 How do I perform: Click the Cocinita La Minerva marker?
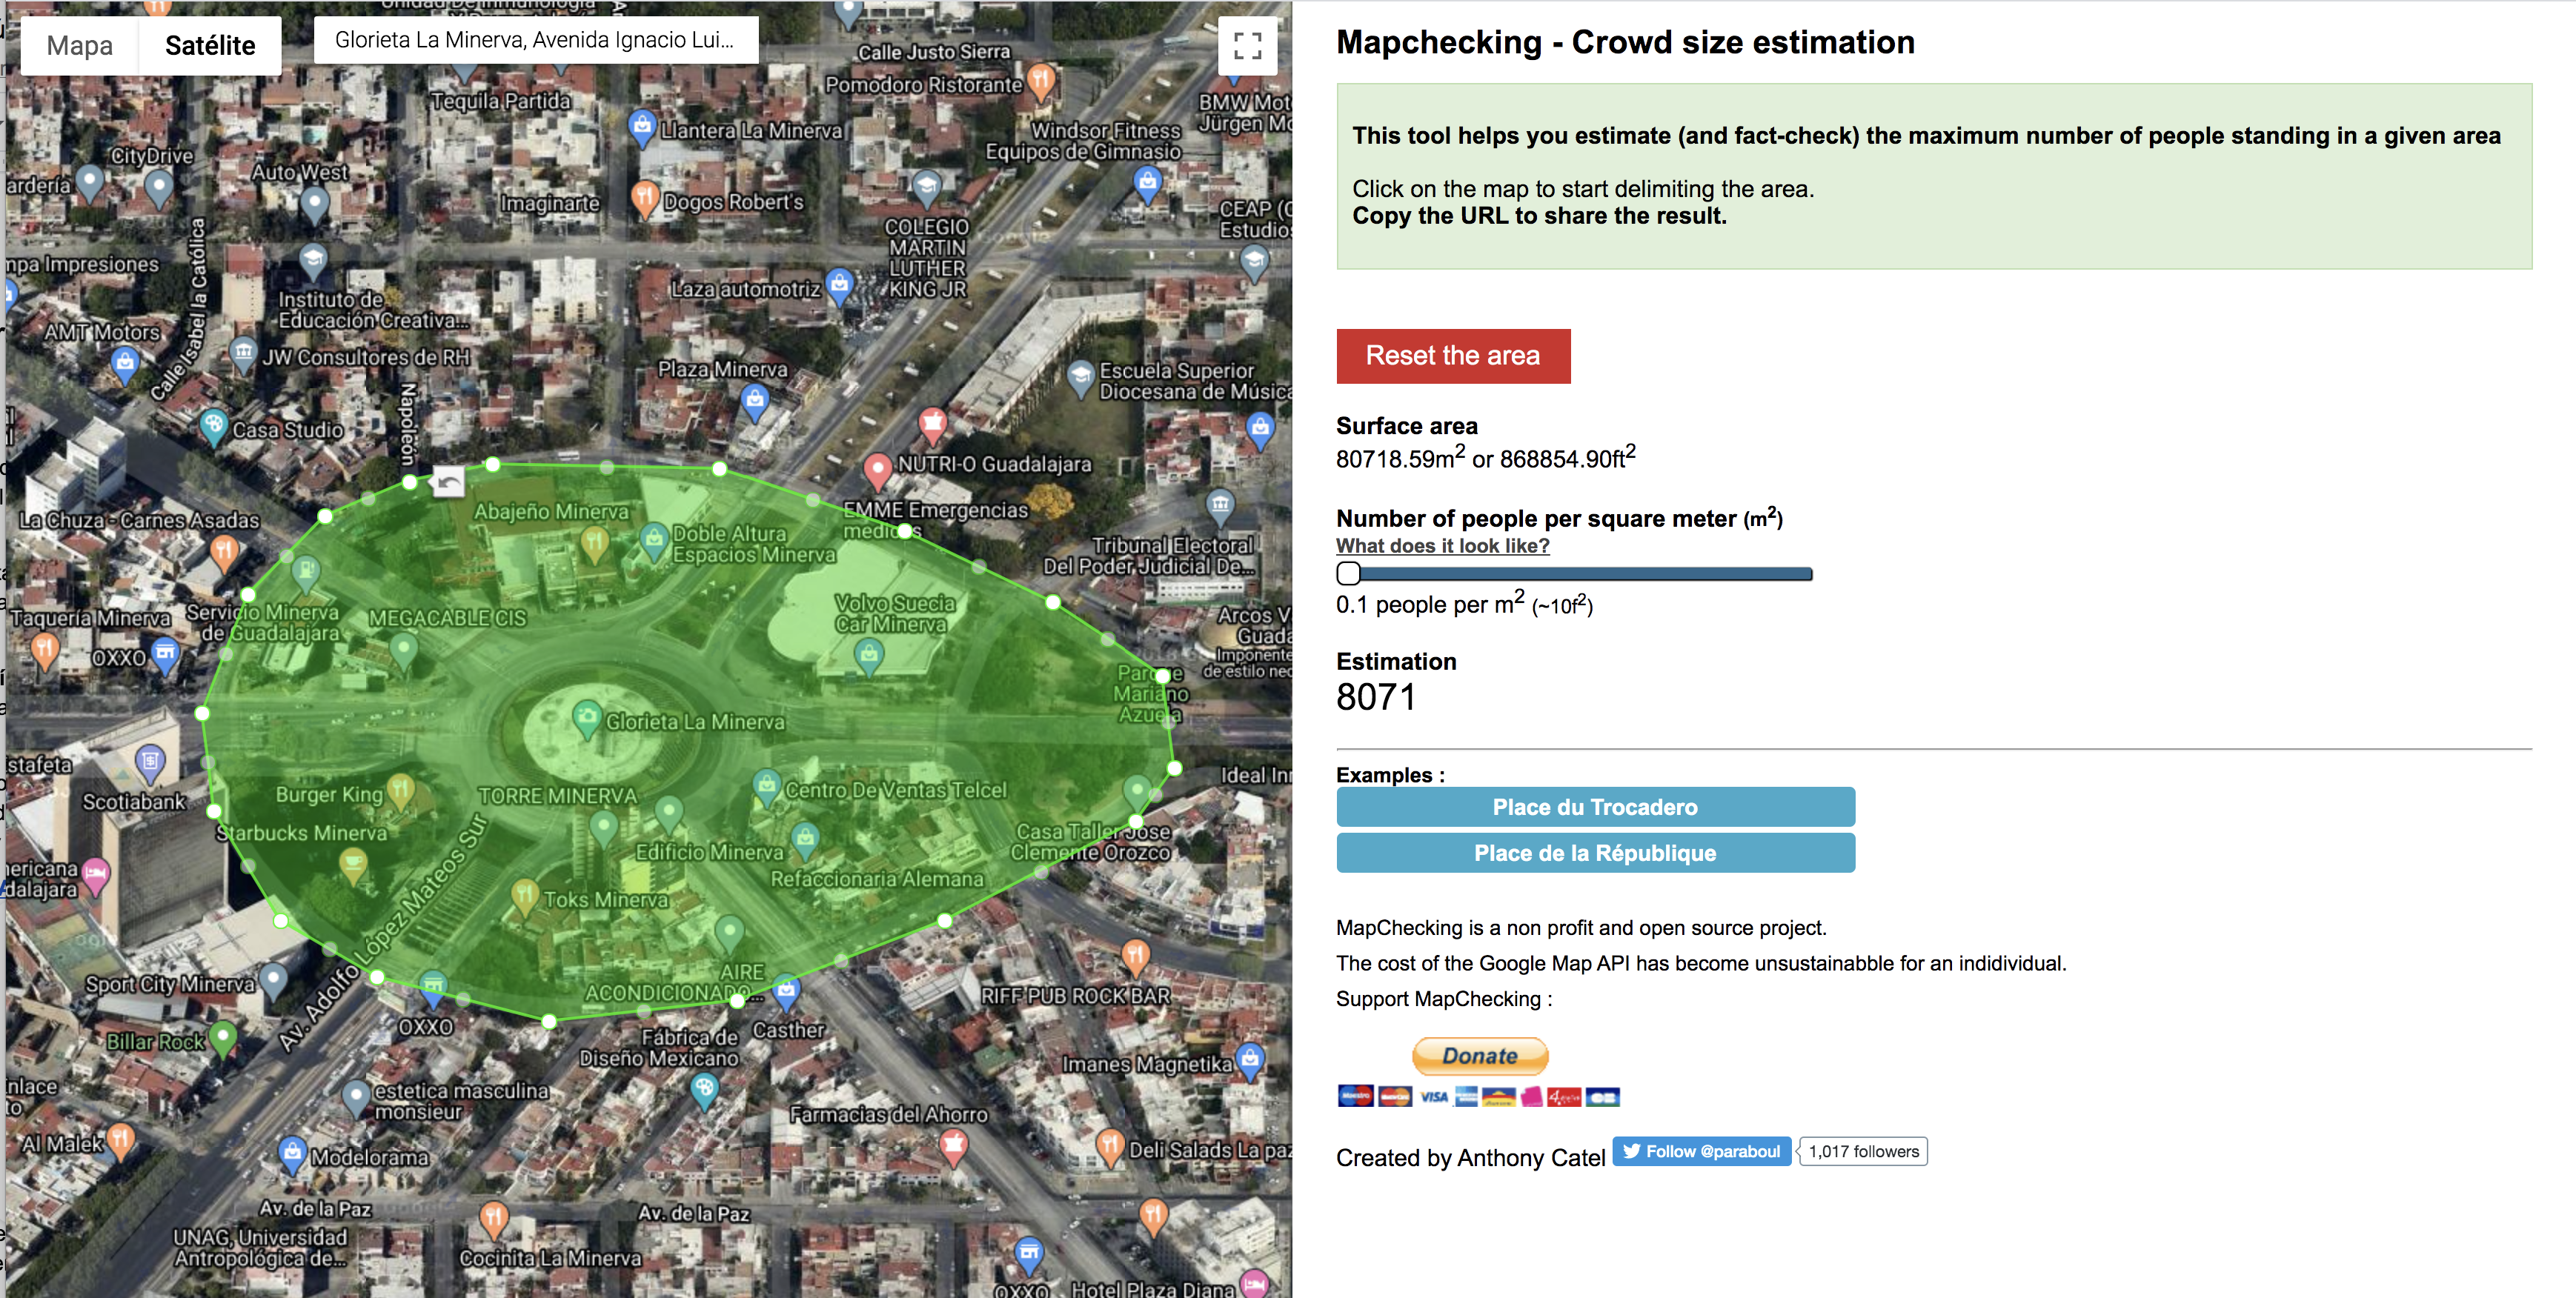(494, 1219)
